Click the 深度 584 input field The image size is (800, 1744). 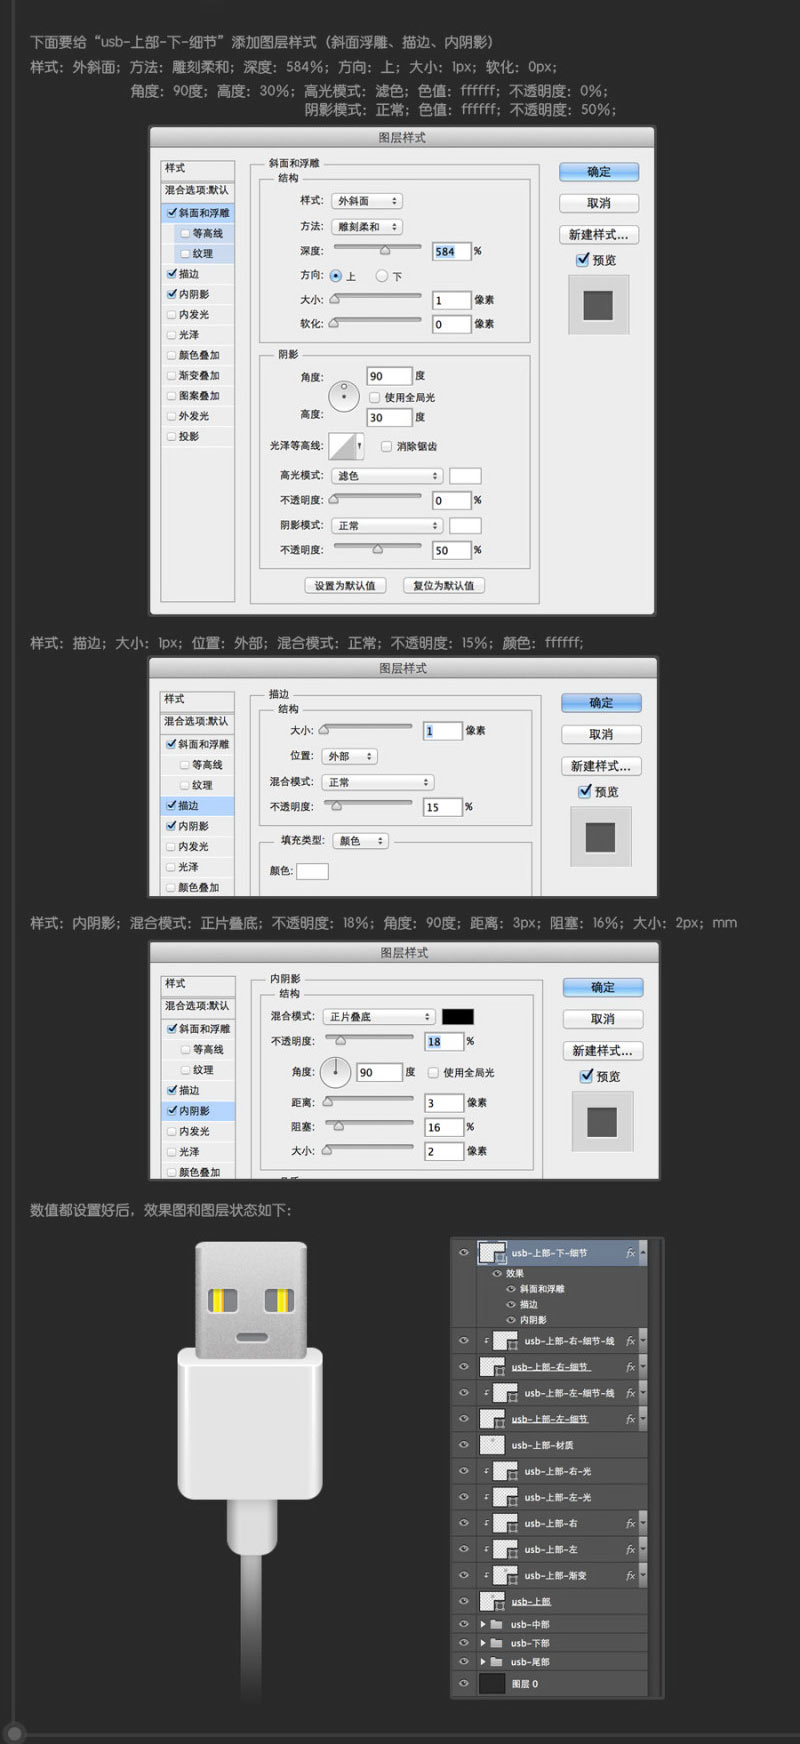click(451, 251)
